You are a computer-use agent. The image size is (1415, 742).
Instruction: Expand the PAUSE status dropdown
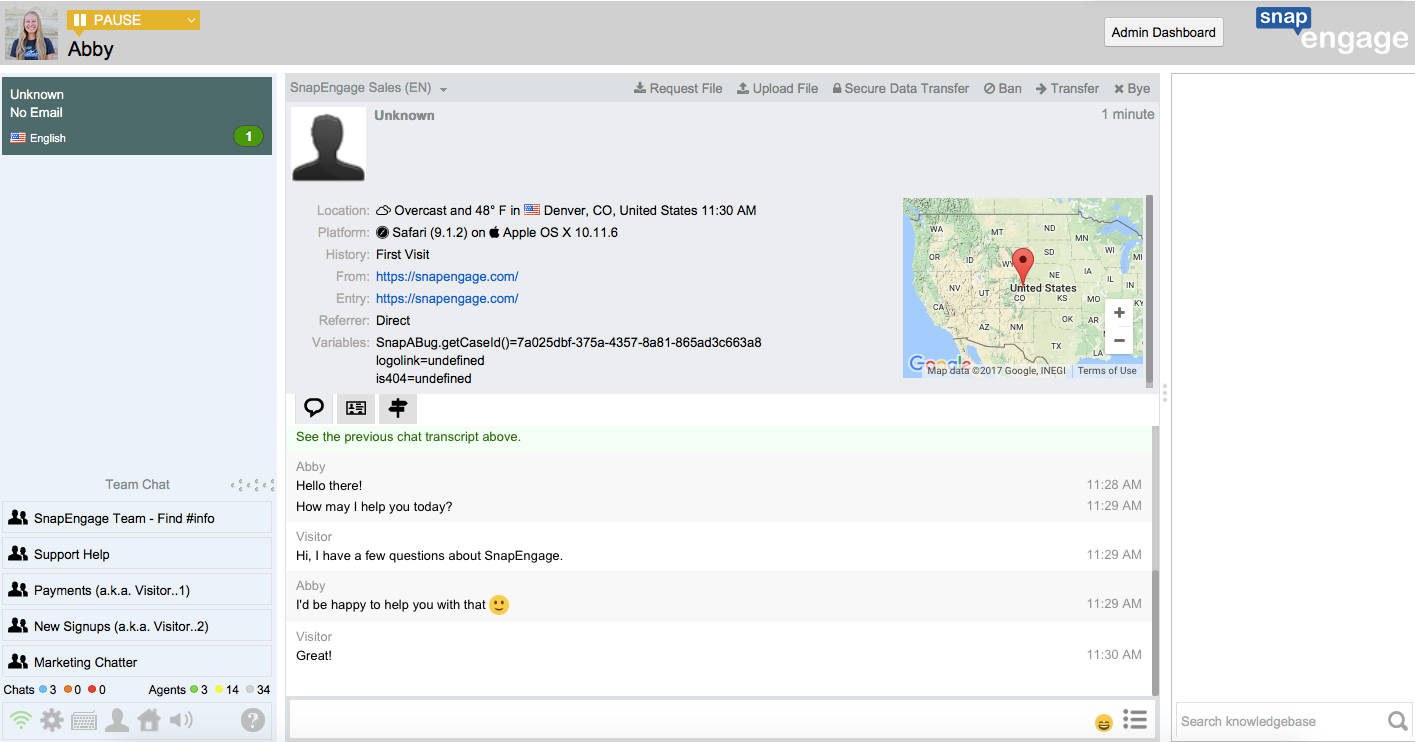(190, 20)
